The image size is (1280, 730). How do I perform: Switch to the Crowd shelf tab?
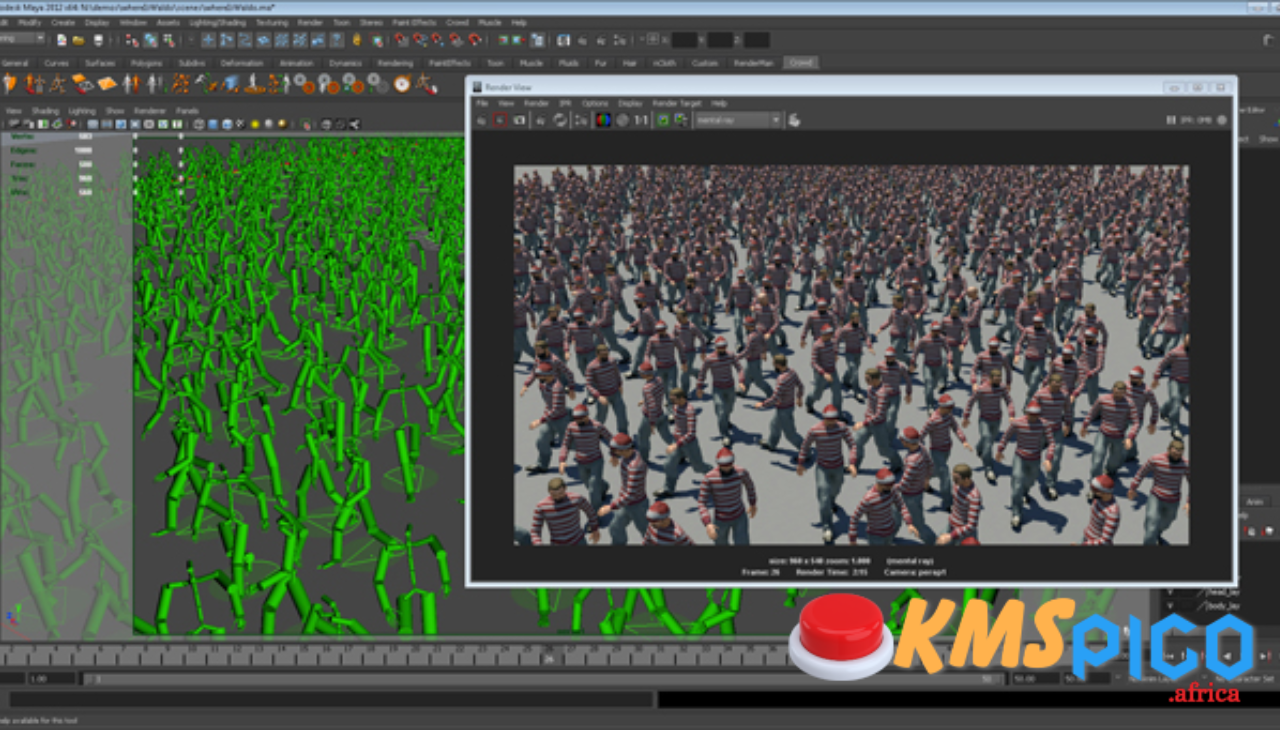[x=801, y=62]
